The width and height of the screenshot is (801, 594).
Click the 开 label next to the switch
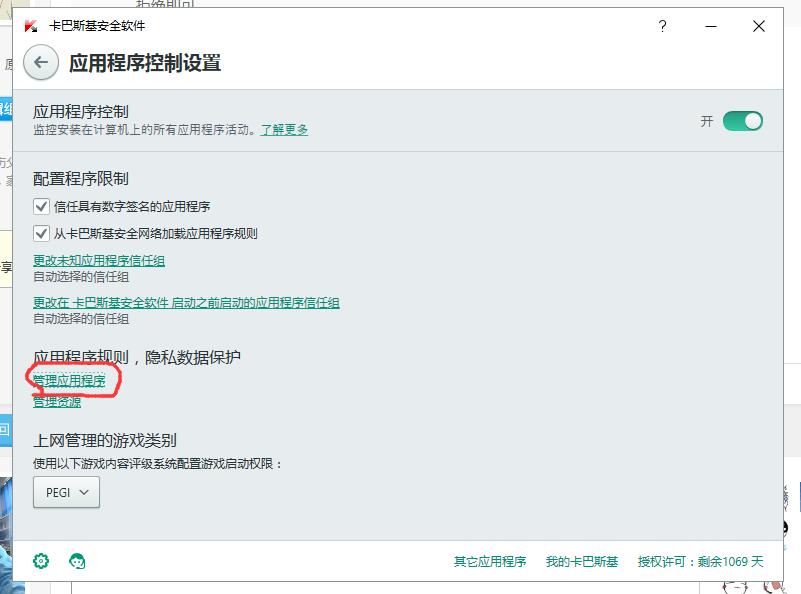(x=707, y=121)
